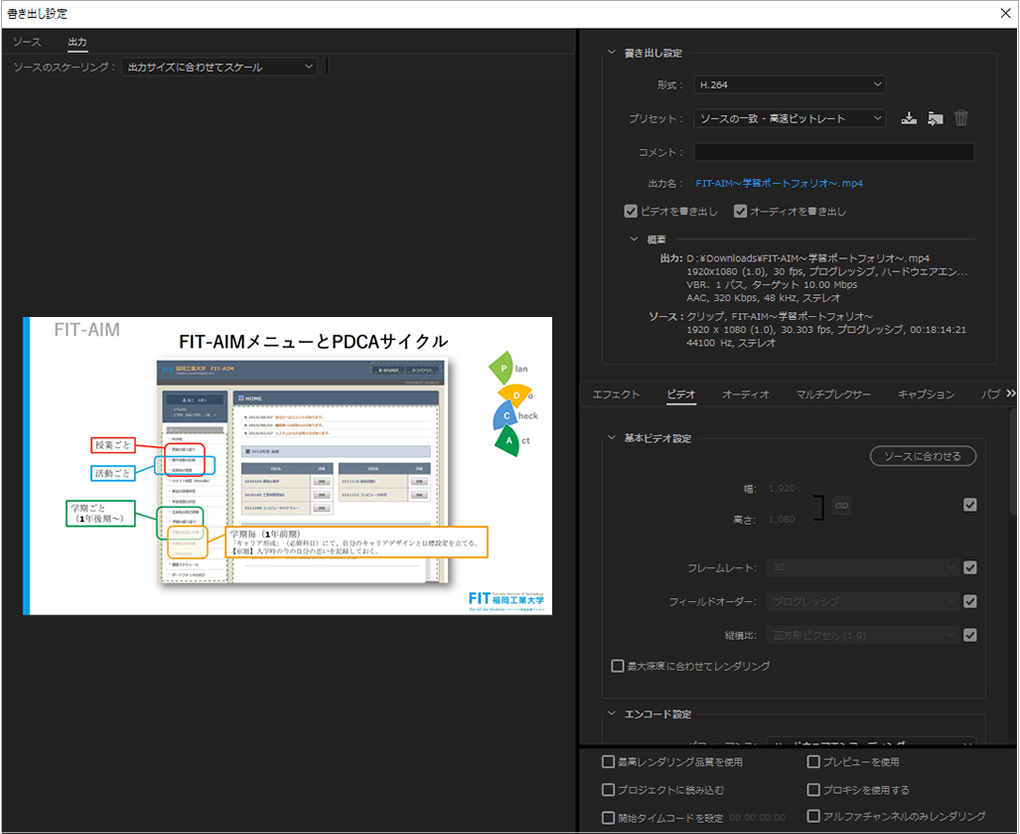
Task: Open the 縦横比 dropdown
Action: point(863,635)
